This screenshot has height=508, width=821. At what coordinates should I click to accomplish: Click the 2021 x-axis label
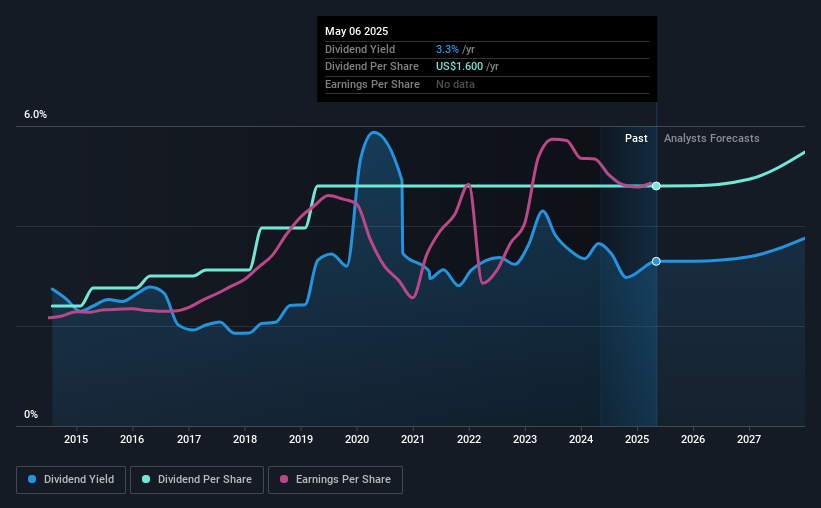coord(413,439)
